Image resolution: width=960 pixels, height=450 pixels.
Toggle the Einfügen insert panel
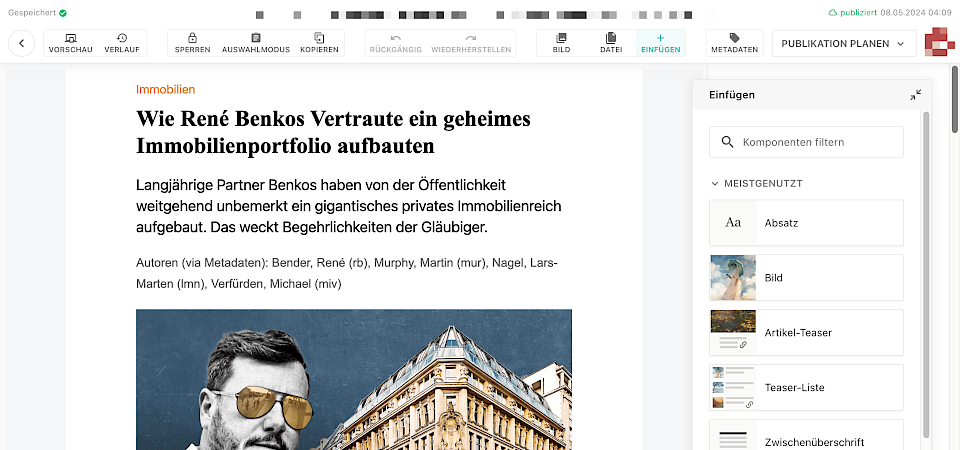pyautogui.click(x=660, y=43)
